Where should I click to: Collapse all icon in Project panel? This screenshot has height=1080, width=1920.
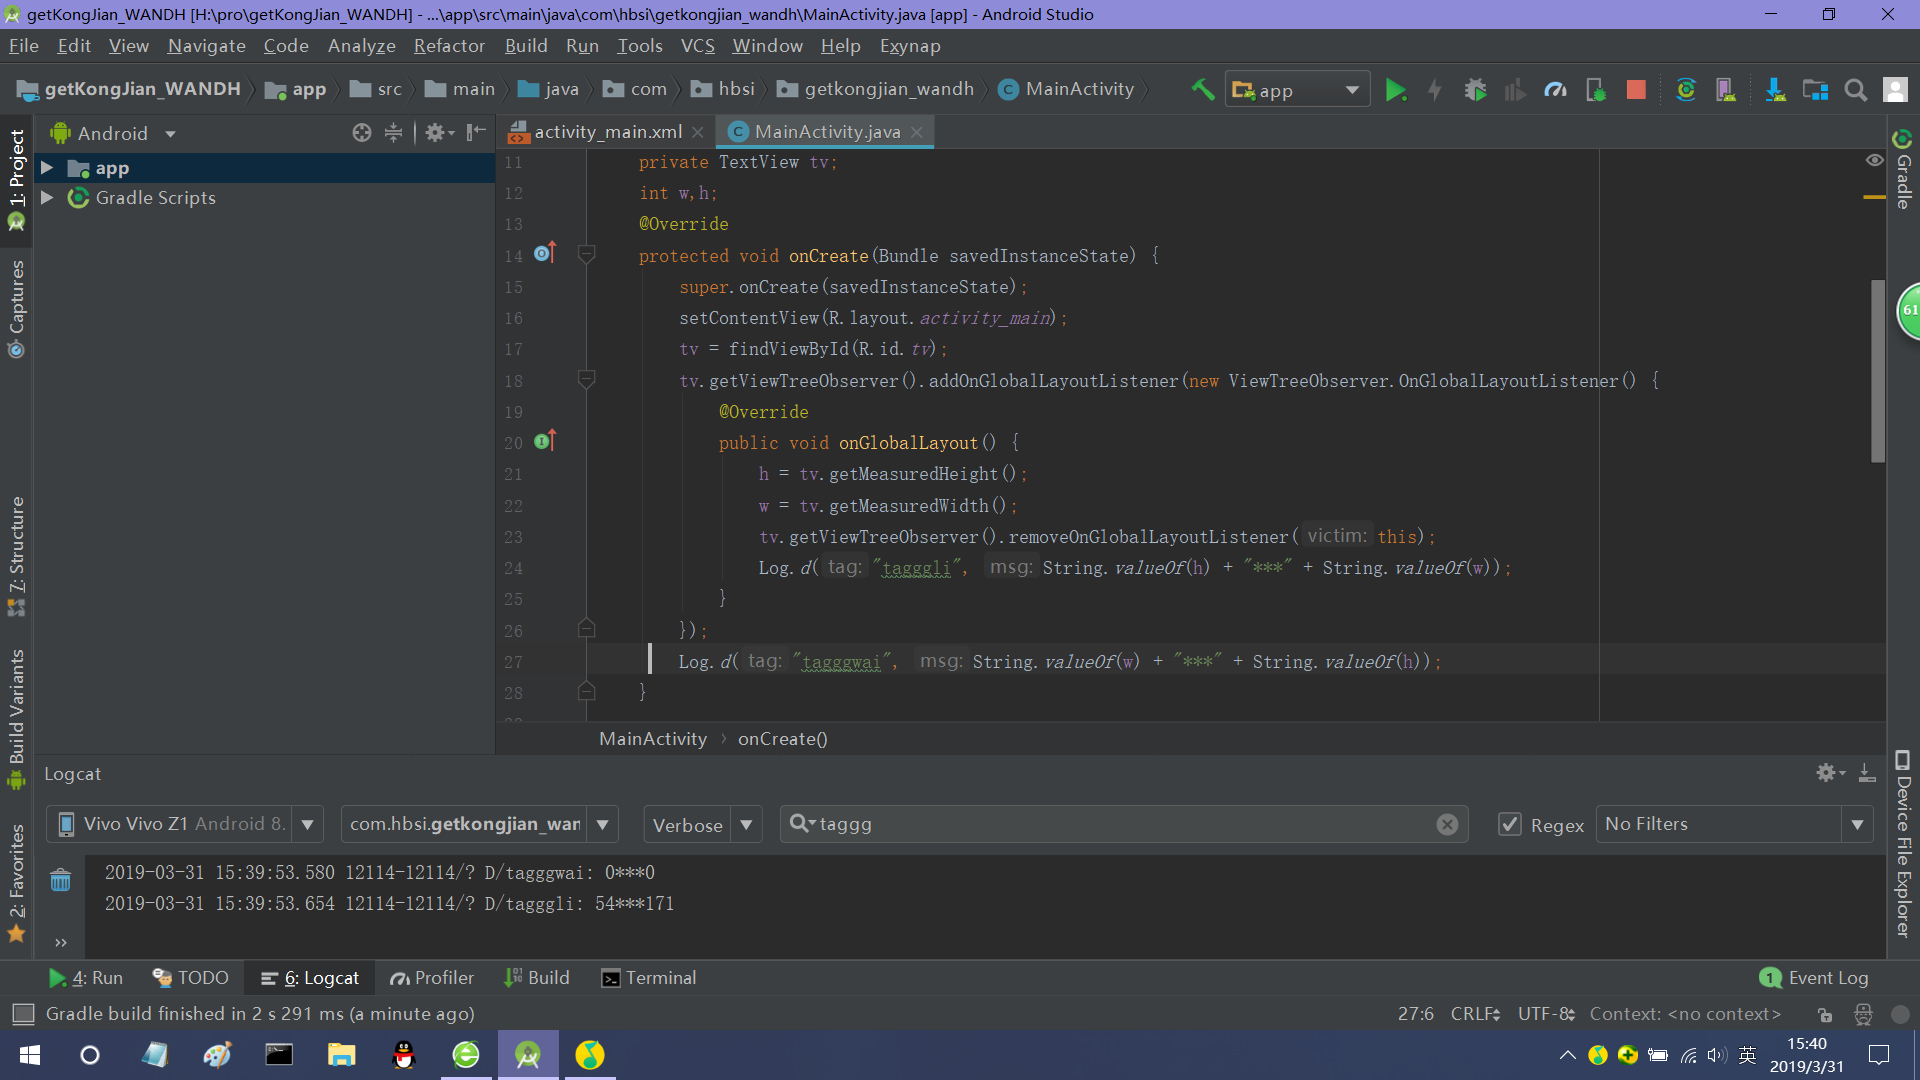(x=394, y=133)
